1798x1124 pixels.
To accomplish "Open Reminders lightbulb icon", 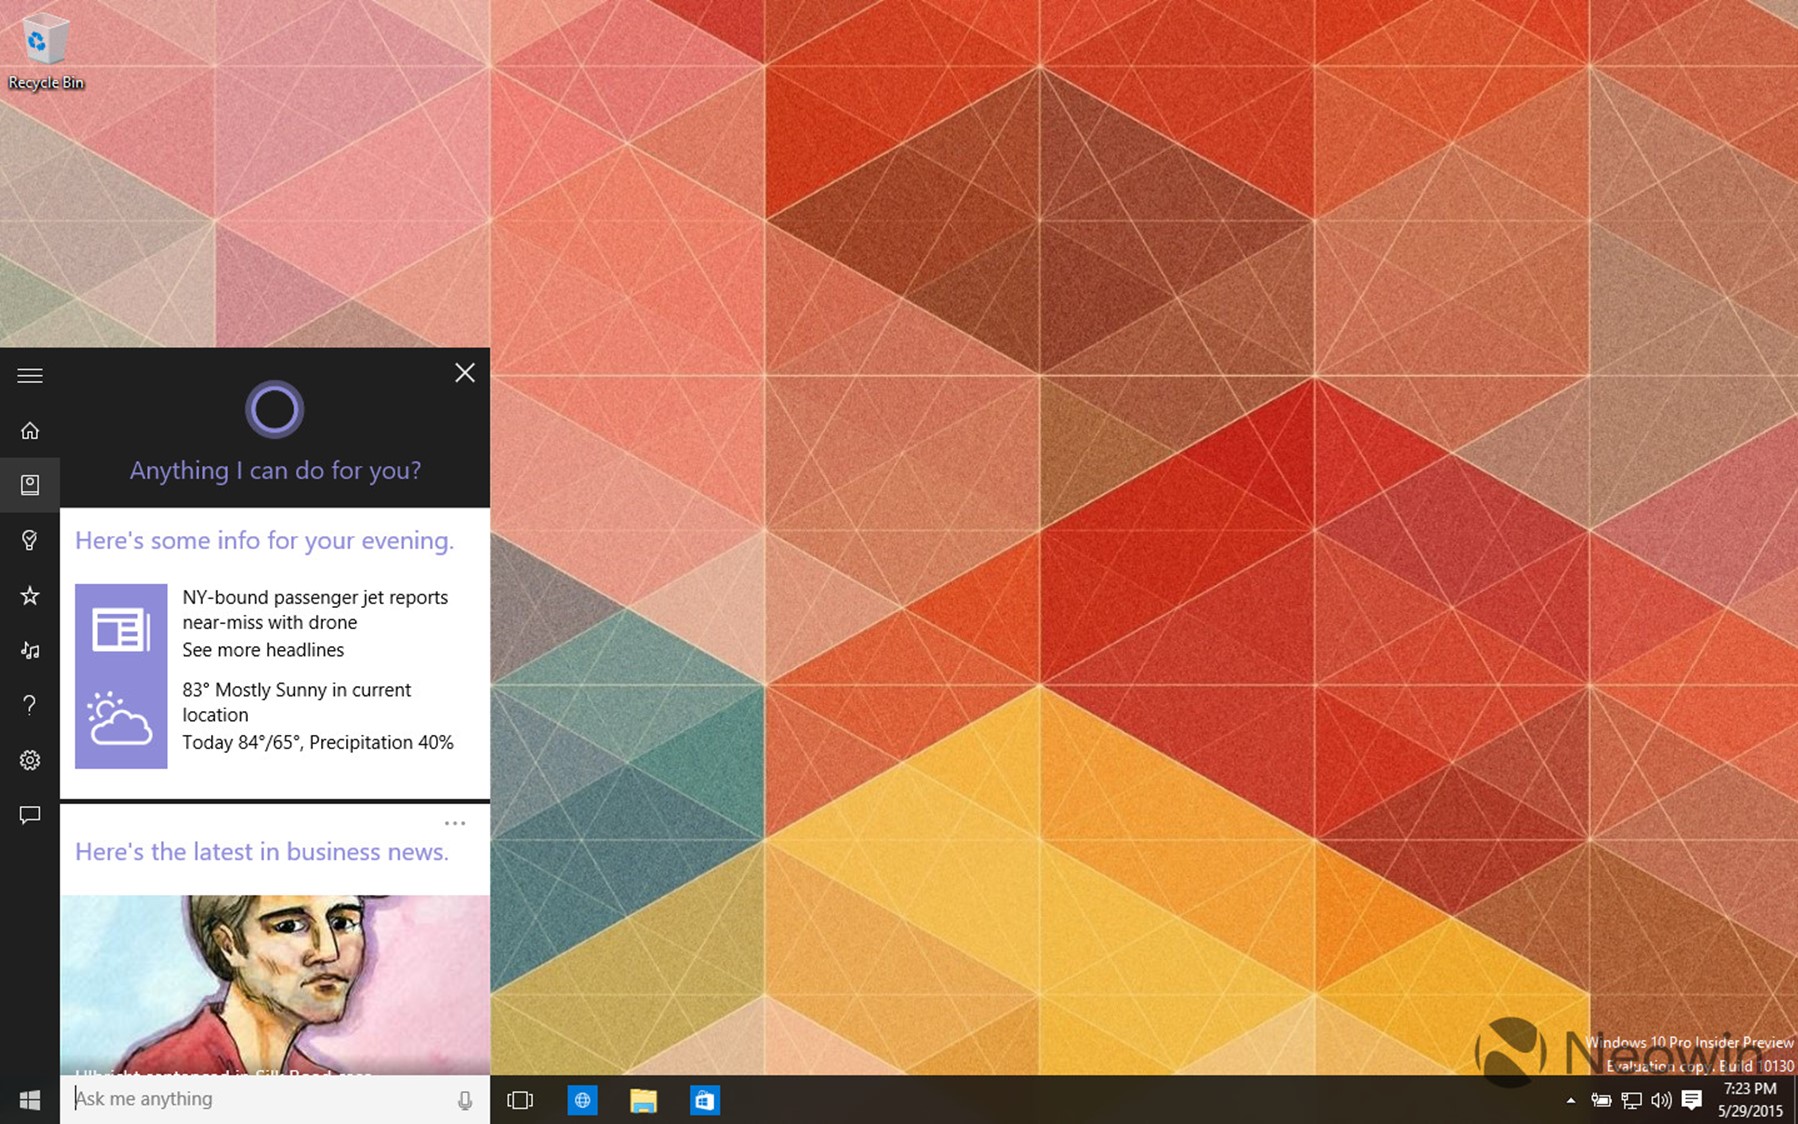I will [30, 541].
